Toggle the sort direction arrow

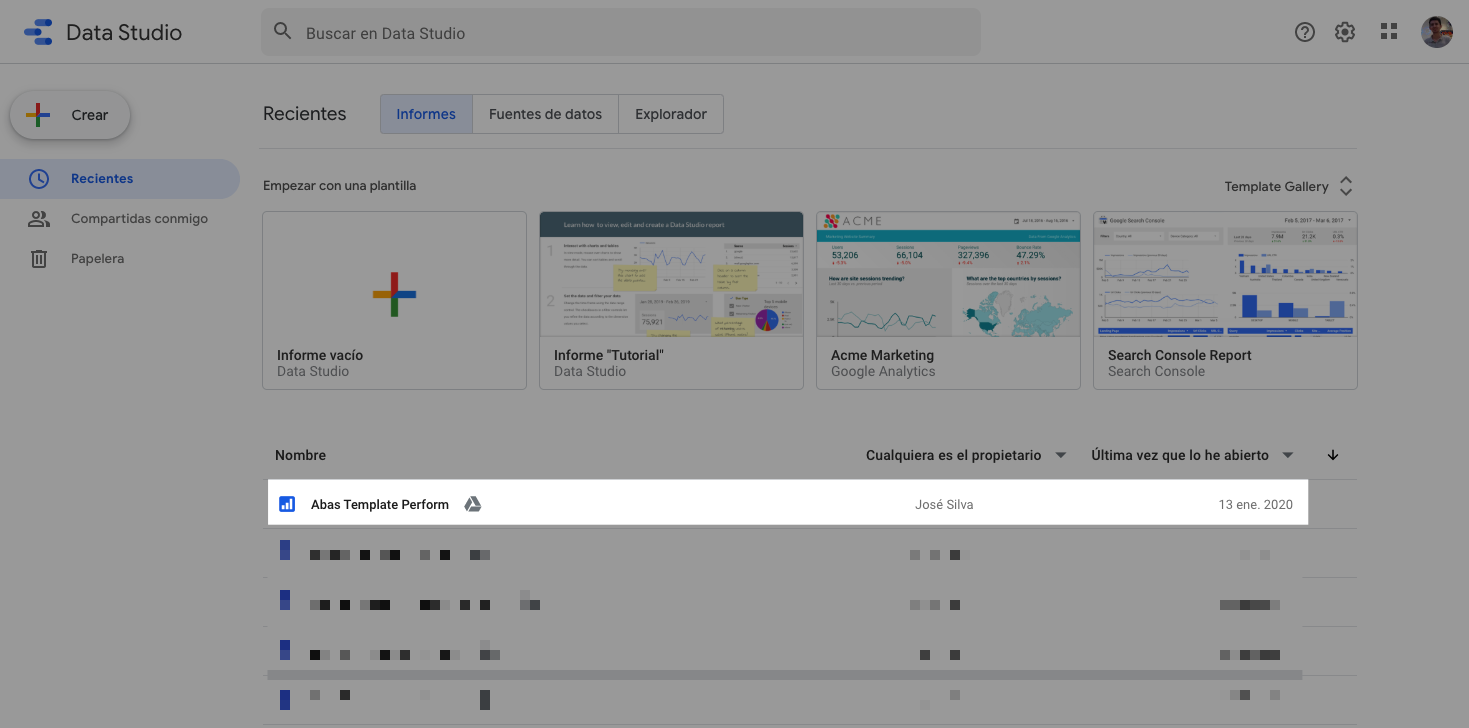click(x=1333, y=455)
